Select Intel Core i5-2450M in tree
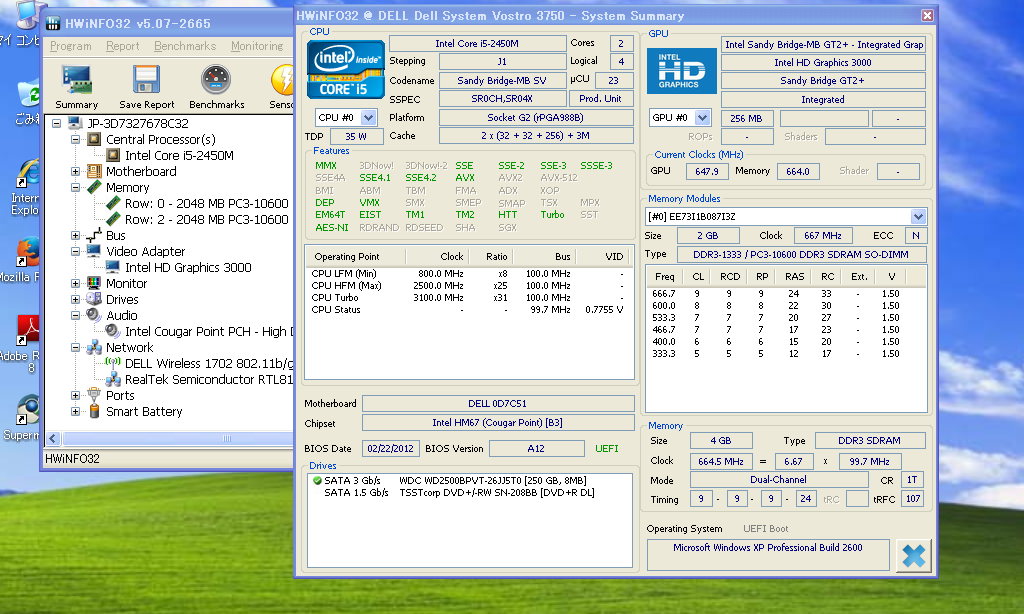The width and height of the screenshot is (1024, 614). click(x=178, y=155)
